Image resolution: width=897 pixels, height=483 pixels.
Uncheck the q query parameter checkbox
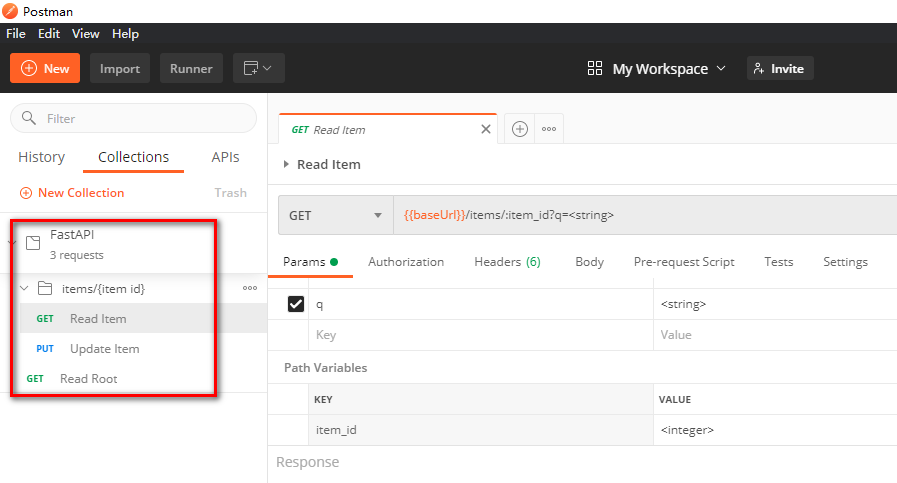[296, 304]
